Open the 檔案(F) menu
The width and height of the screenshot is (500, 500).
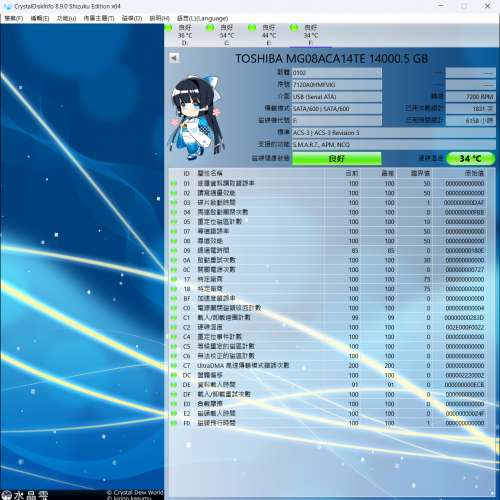[x=13, y=18]
